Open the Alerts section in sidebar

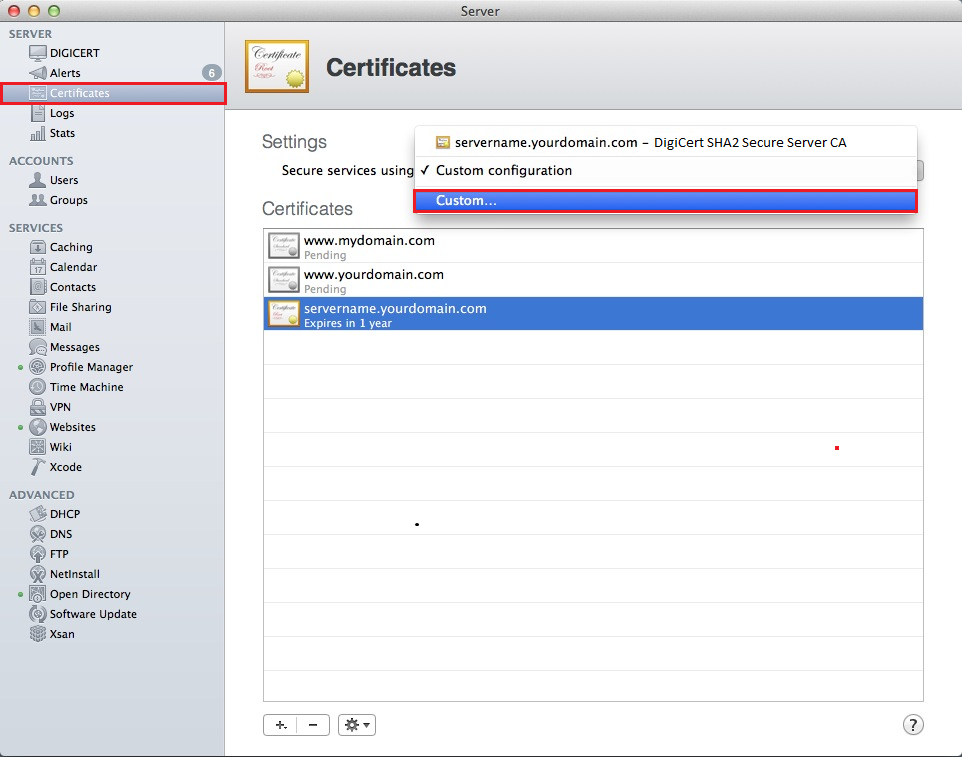coord(65,73)
